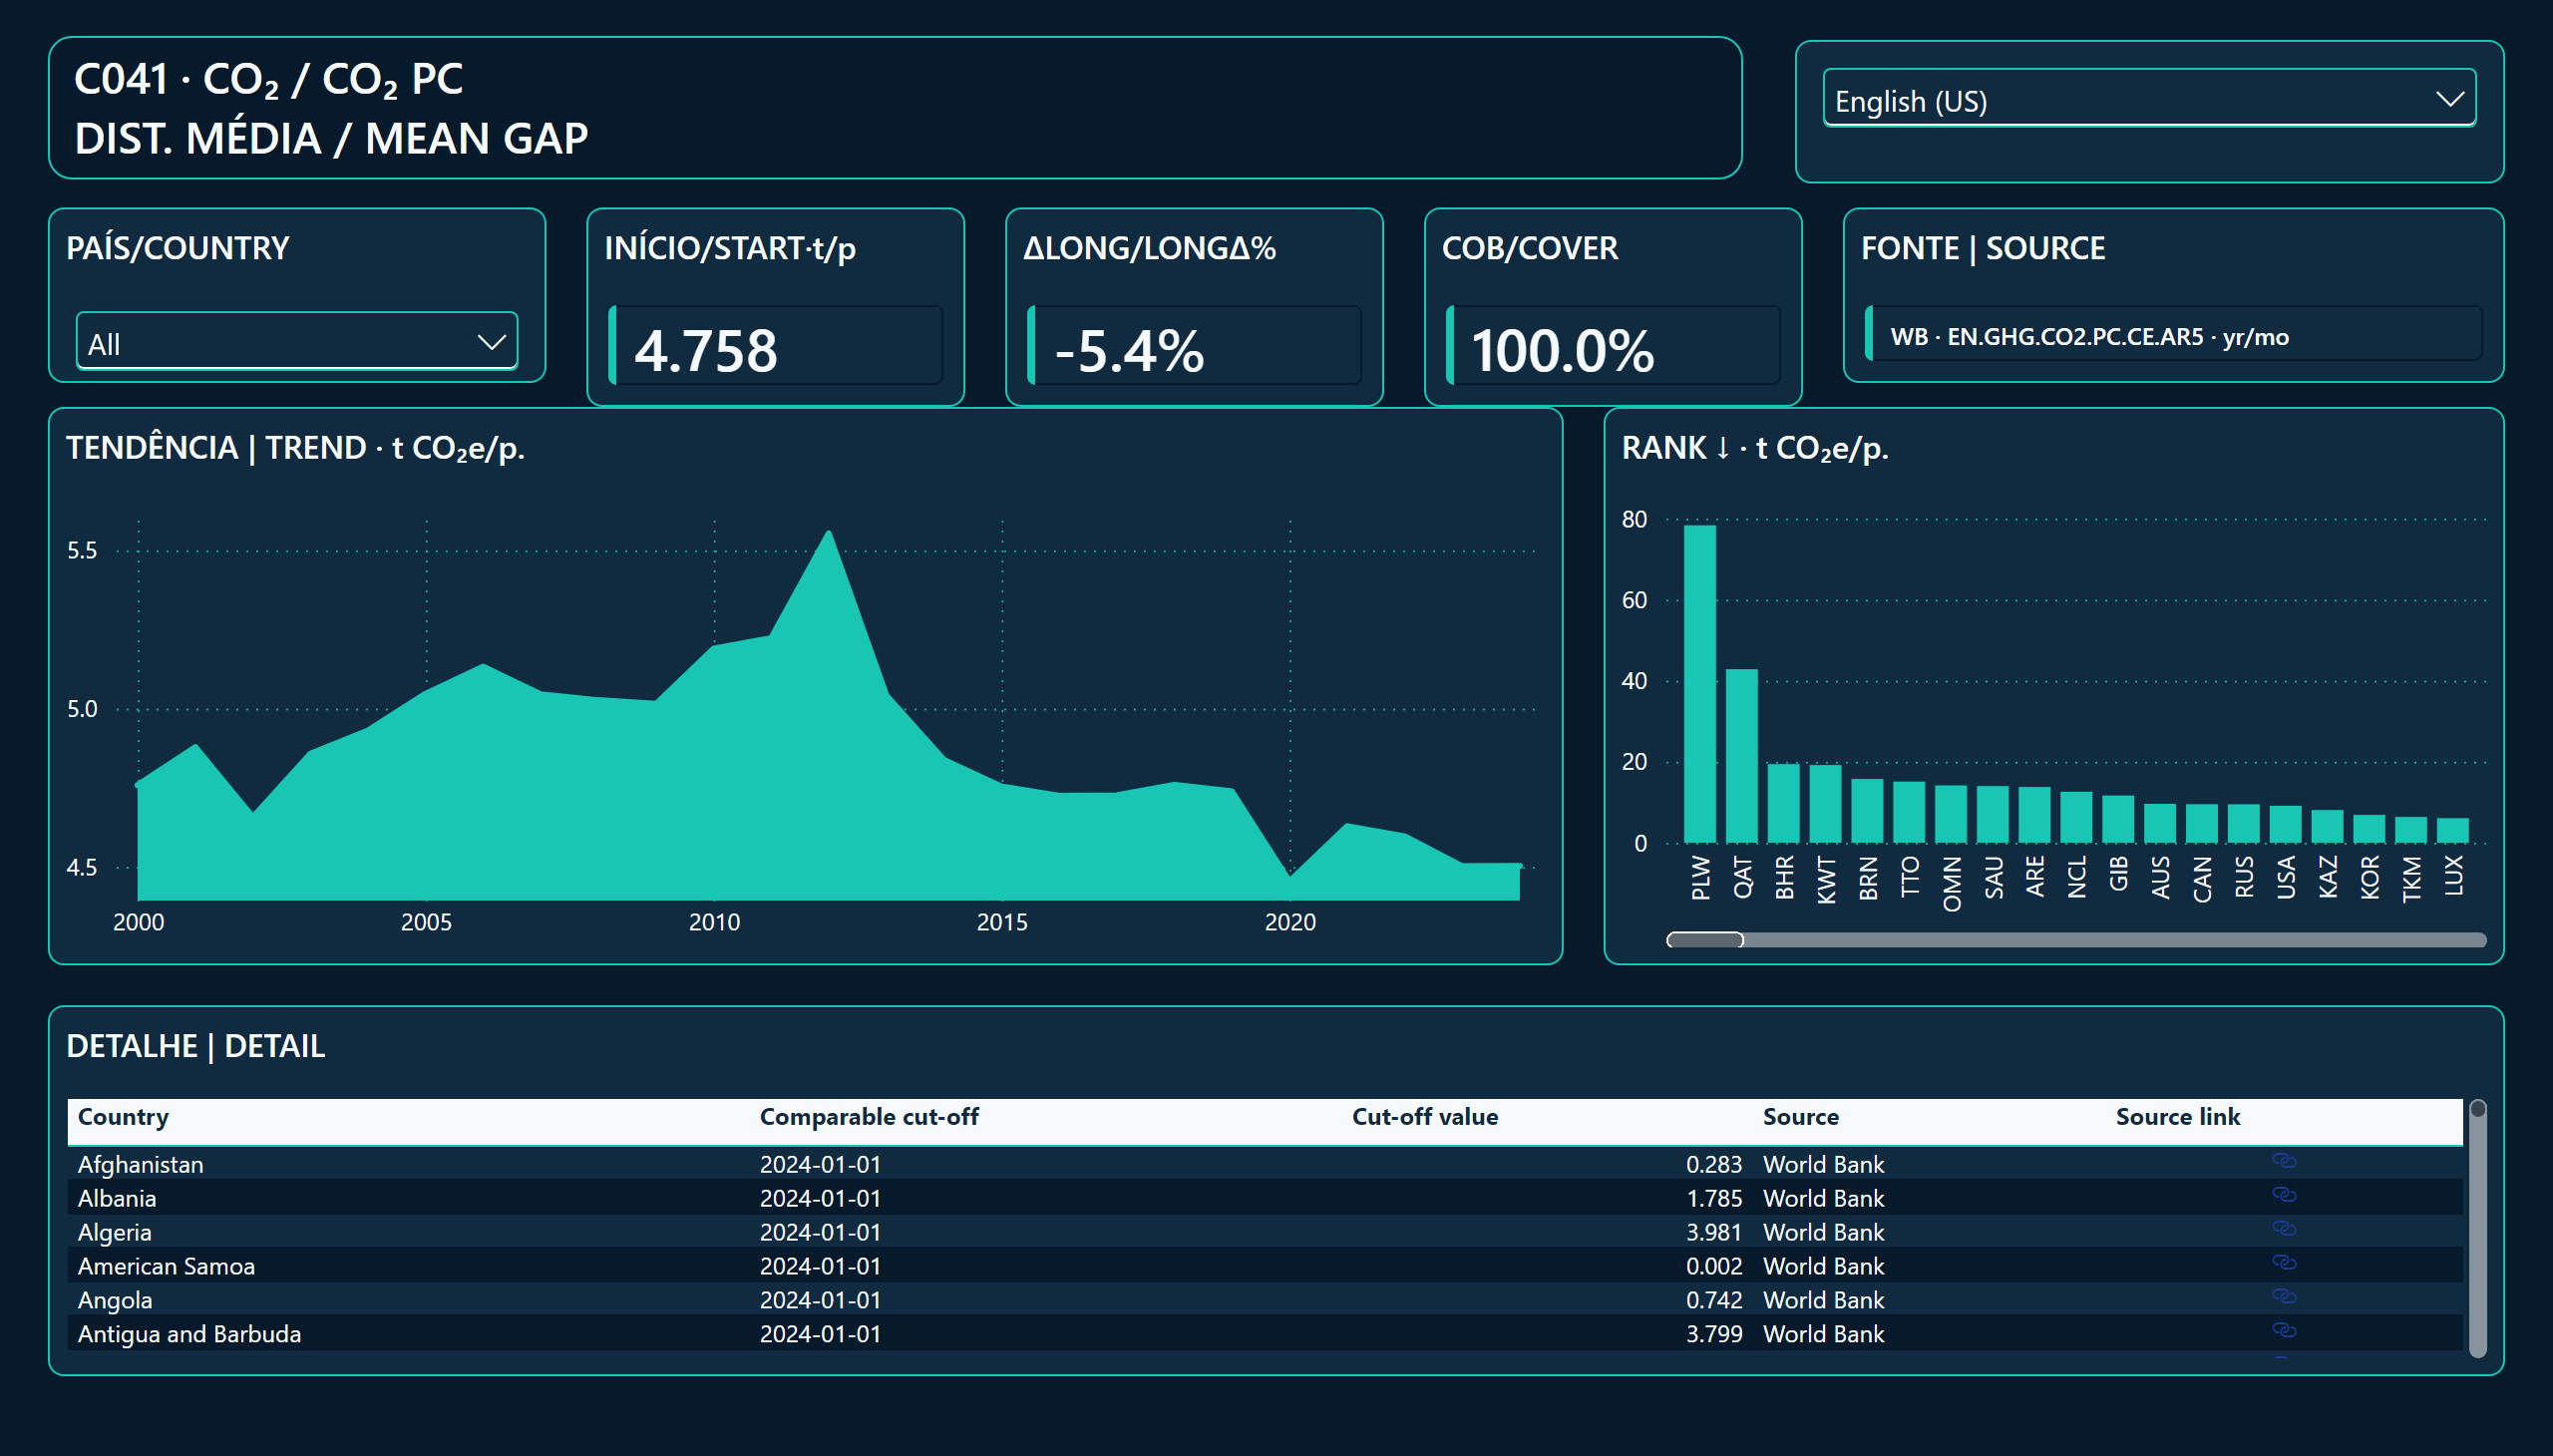Open the Antigua and Barbuda source link icon
Viewport: 2553px width, 1456px height.
(2284, 1331)
